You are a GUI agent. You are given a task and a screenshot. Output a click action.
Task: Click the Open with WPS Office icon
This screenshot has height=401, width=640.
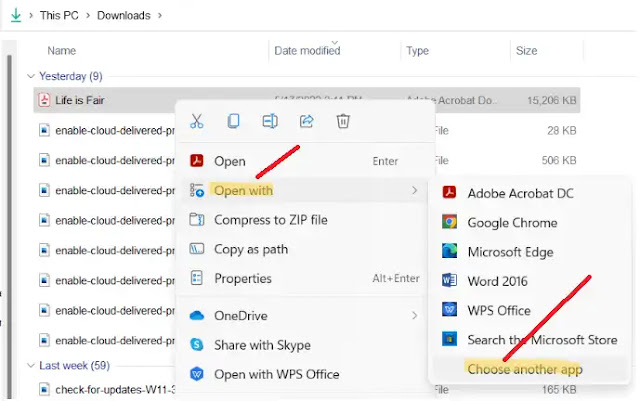(197, 374)
